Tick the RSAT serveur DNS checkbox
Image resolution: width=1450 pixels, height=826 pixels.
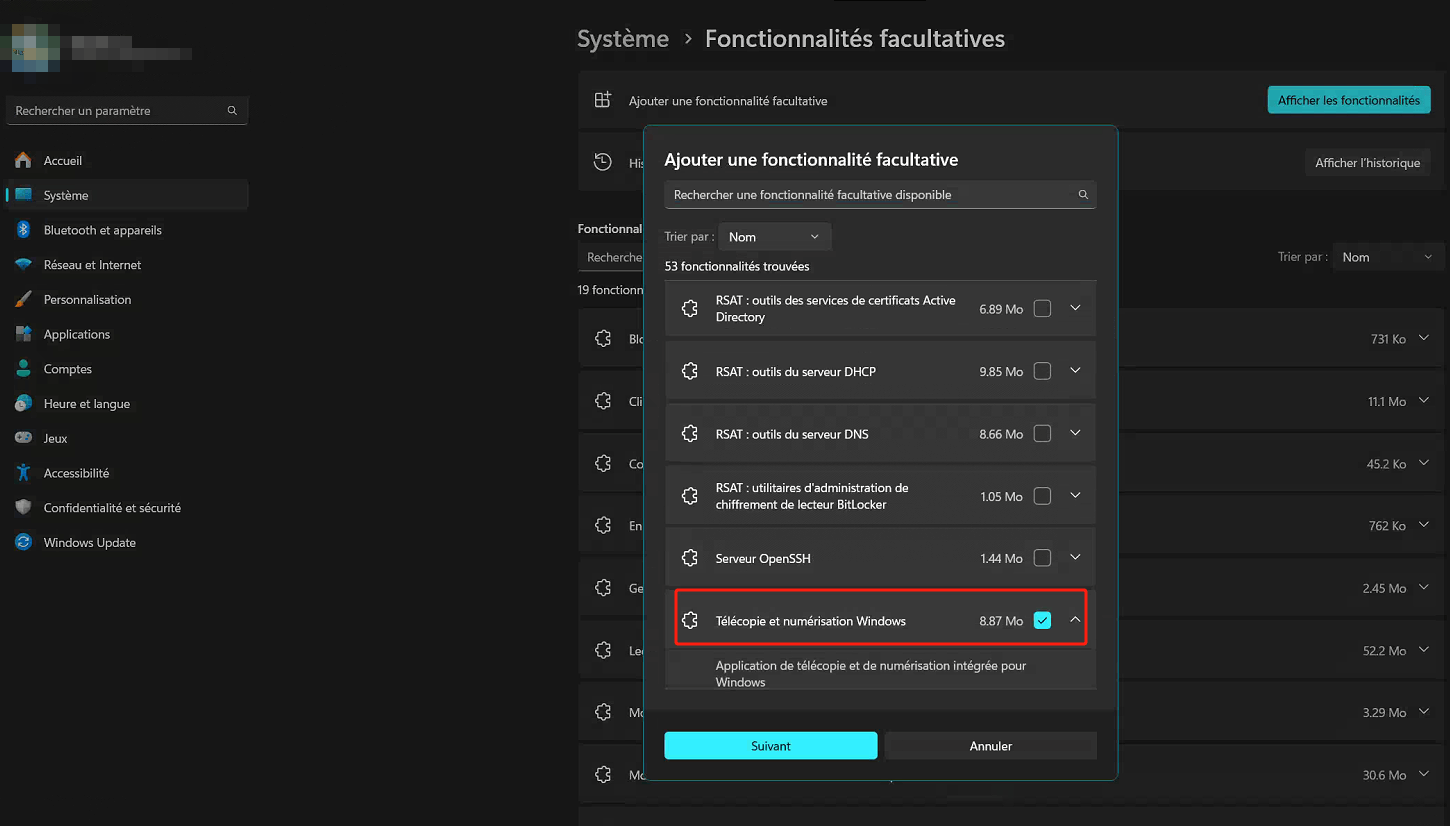[1042, 434]
